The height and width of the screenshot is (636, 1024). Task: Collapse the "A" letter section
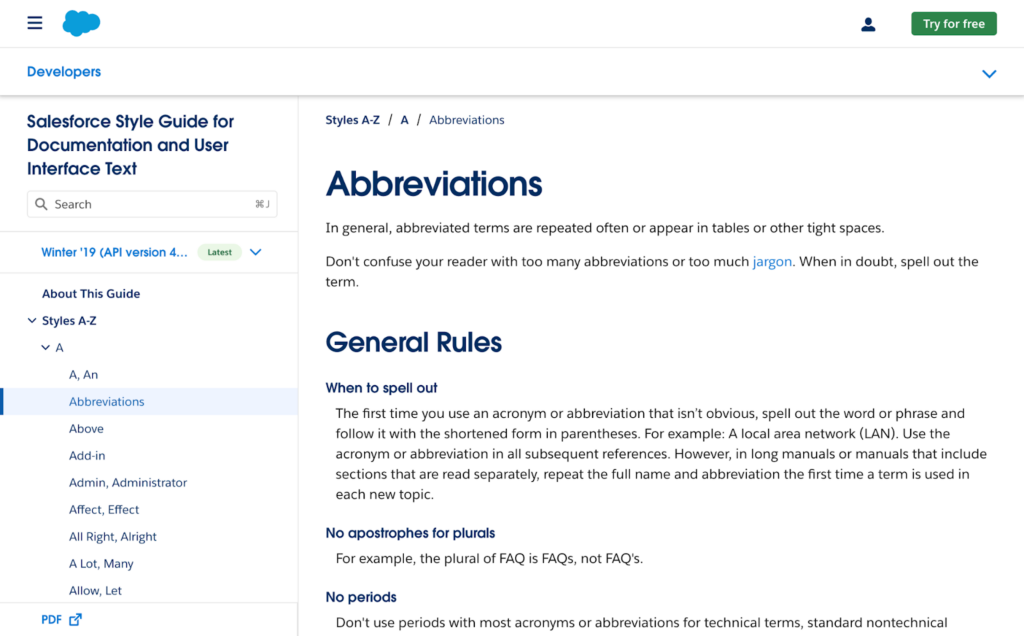[45, 347]
